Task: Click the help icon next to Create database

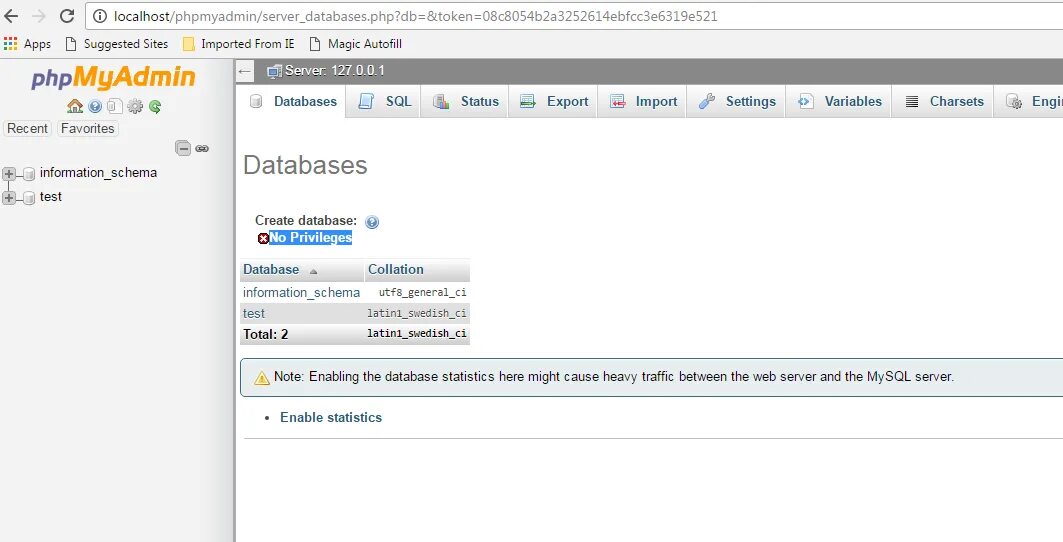Action: click(372, 222)
